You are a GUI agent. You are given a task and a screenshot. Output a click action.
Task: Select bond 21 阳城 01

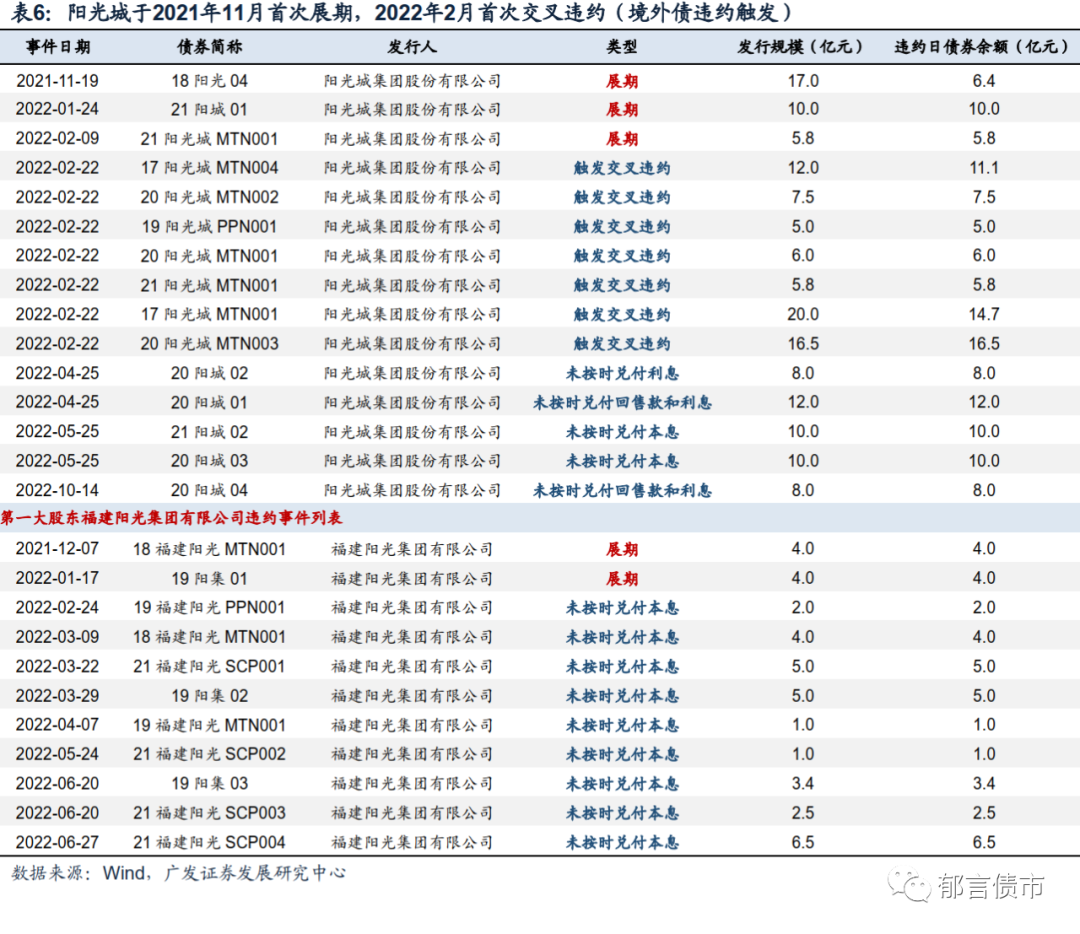[x=209, y=110]
